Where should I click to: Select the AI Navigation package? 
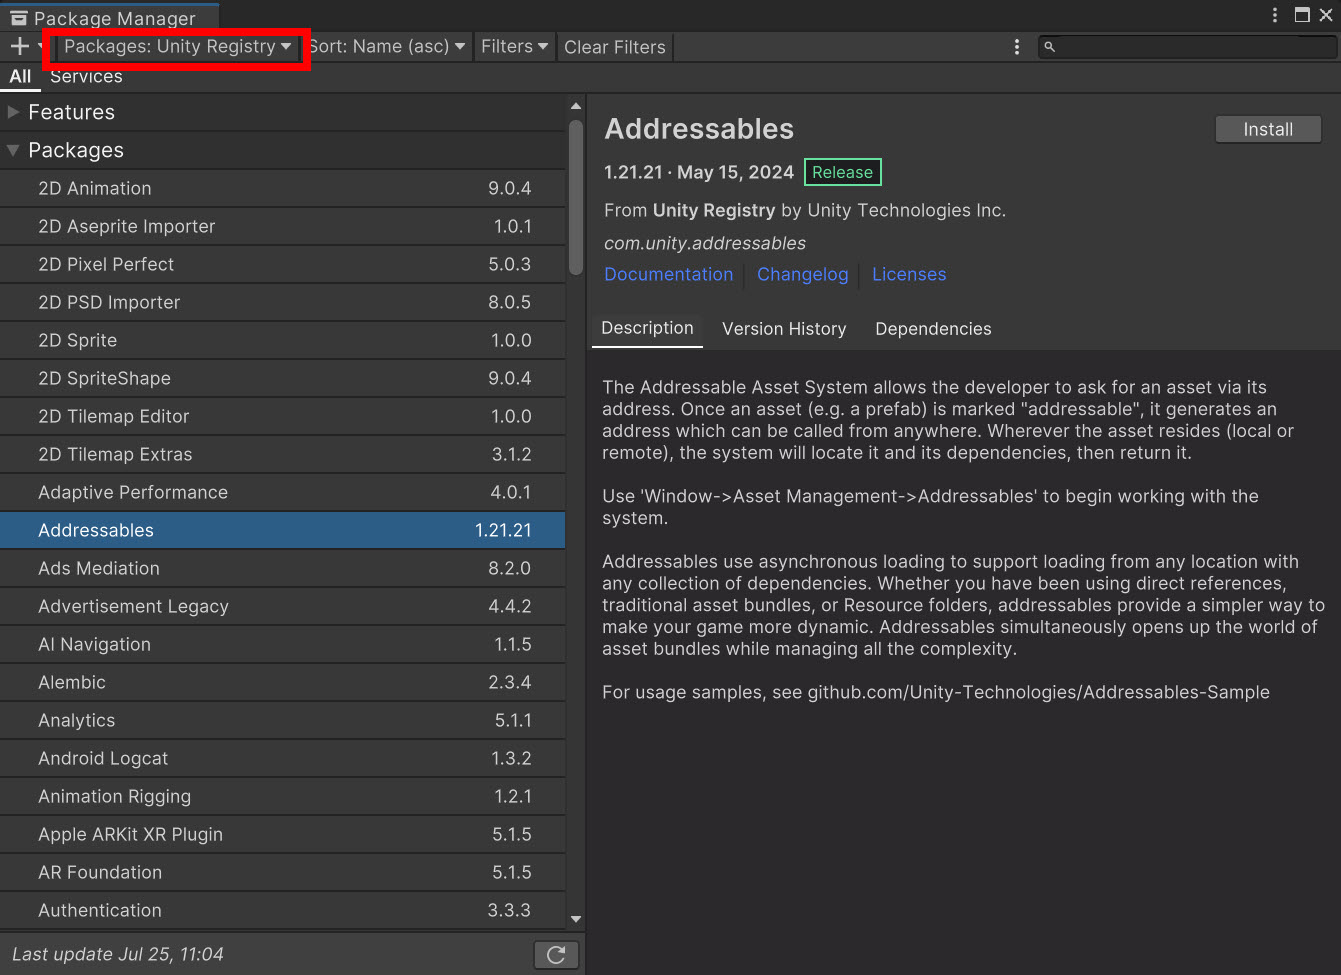tap(283, 644)
